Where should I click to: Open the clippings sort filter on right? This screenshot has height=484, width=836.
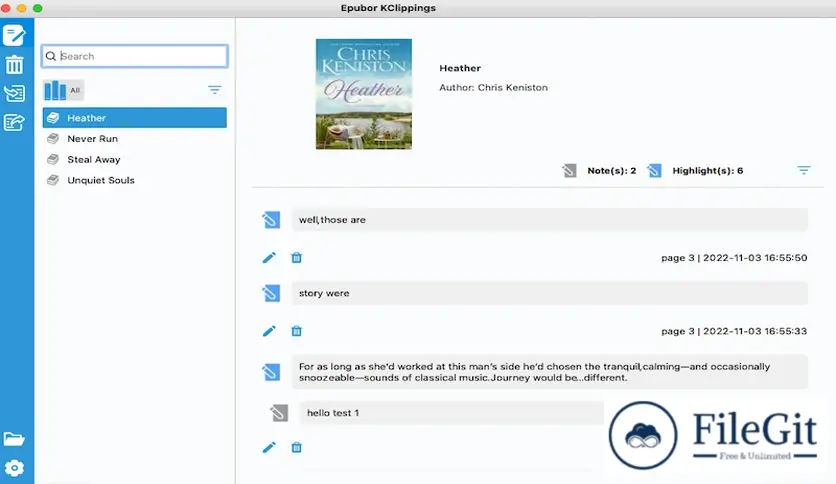[803, 170]
